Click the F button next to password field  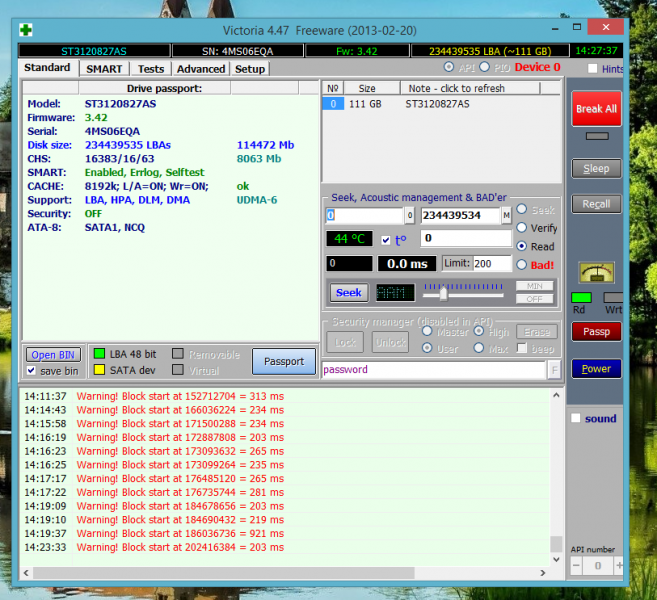pyautogui.click(x=554, y=370)
